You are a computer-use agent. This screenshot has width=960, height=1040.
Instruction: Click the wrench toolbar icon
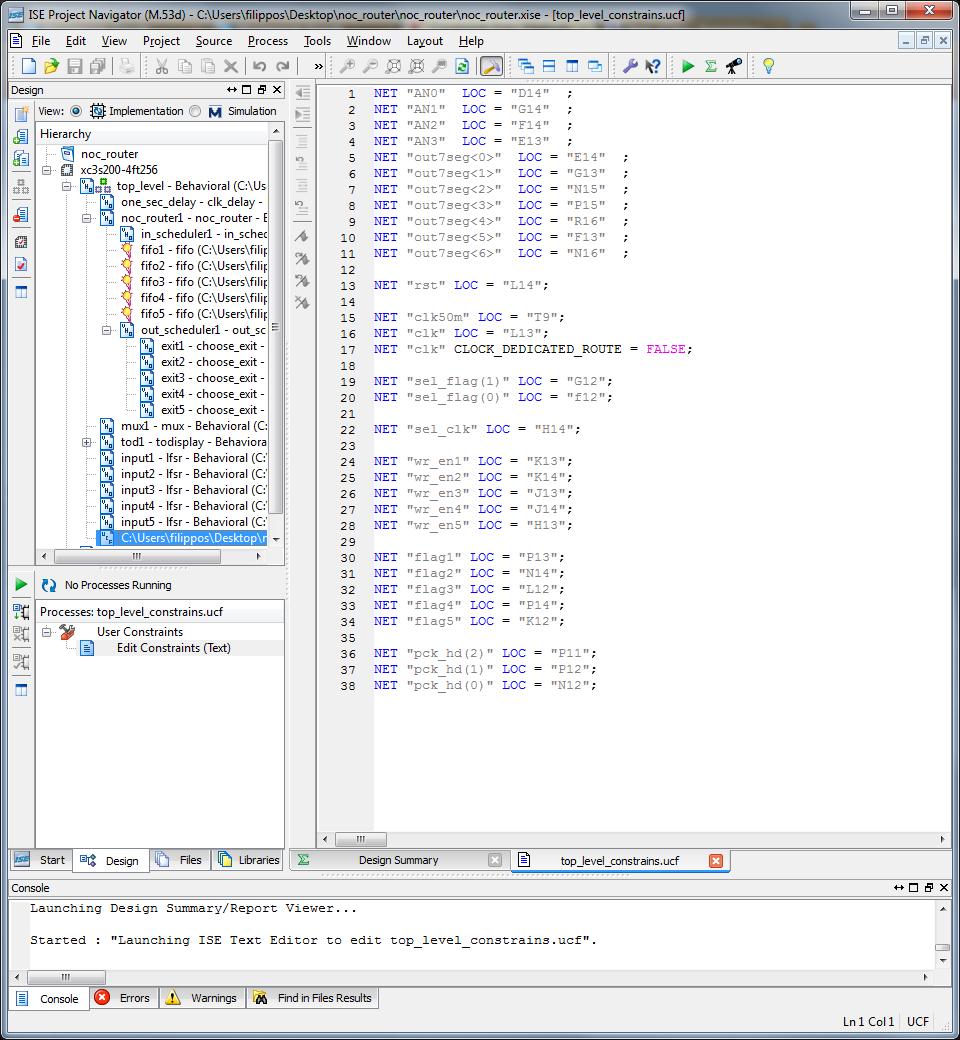(630, 66)
